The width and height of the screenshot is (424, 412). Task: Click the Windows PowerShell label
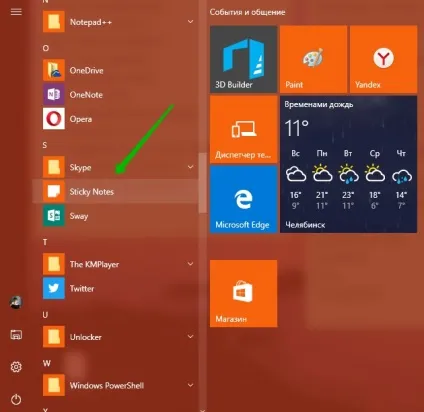107,386
